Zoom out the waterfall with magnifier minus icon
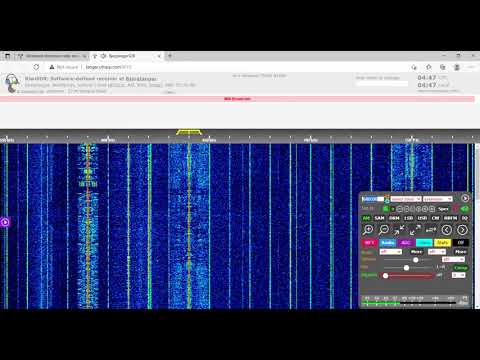480x360 pixels. coord(384,229)
